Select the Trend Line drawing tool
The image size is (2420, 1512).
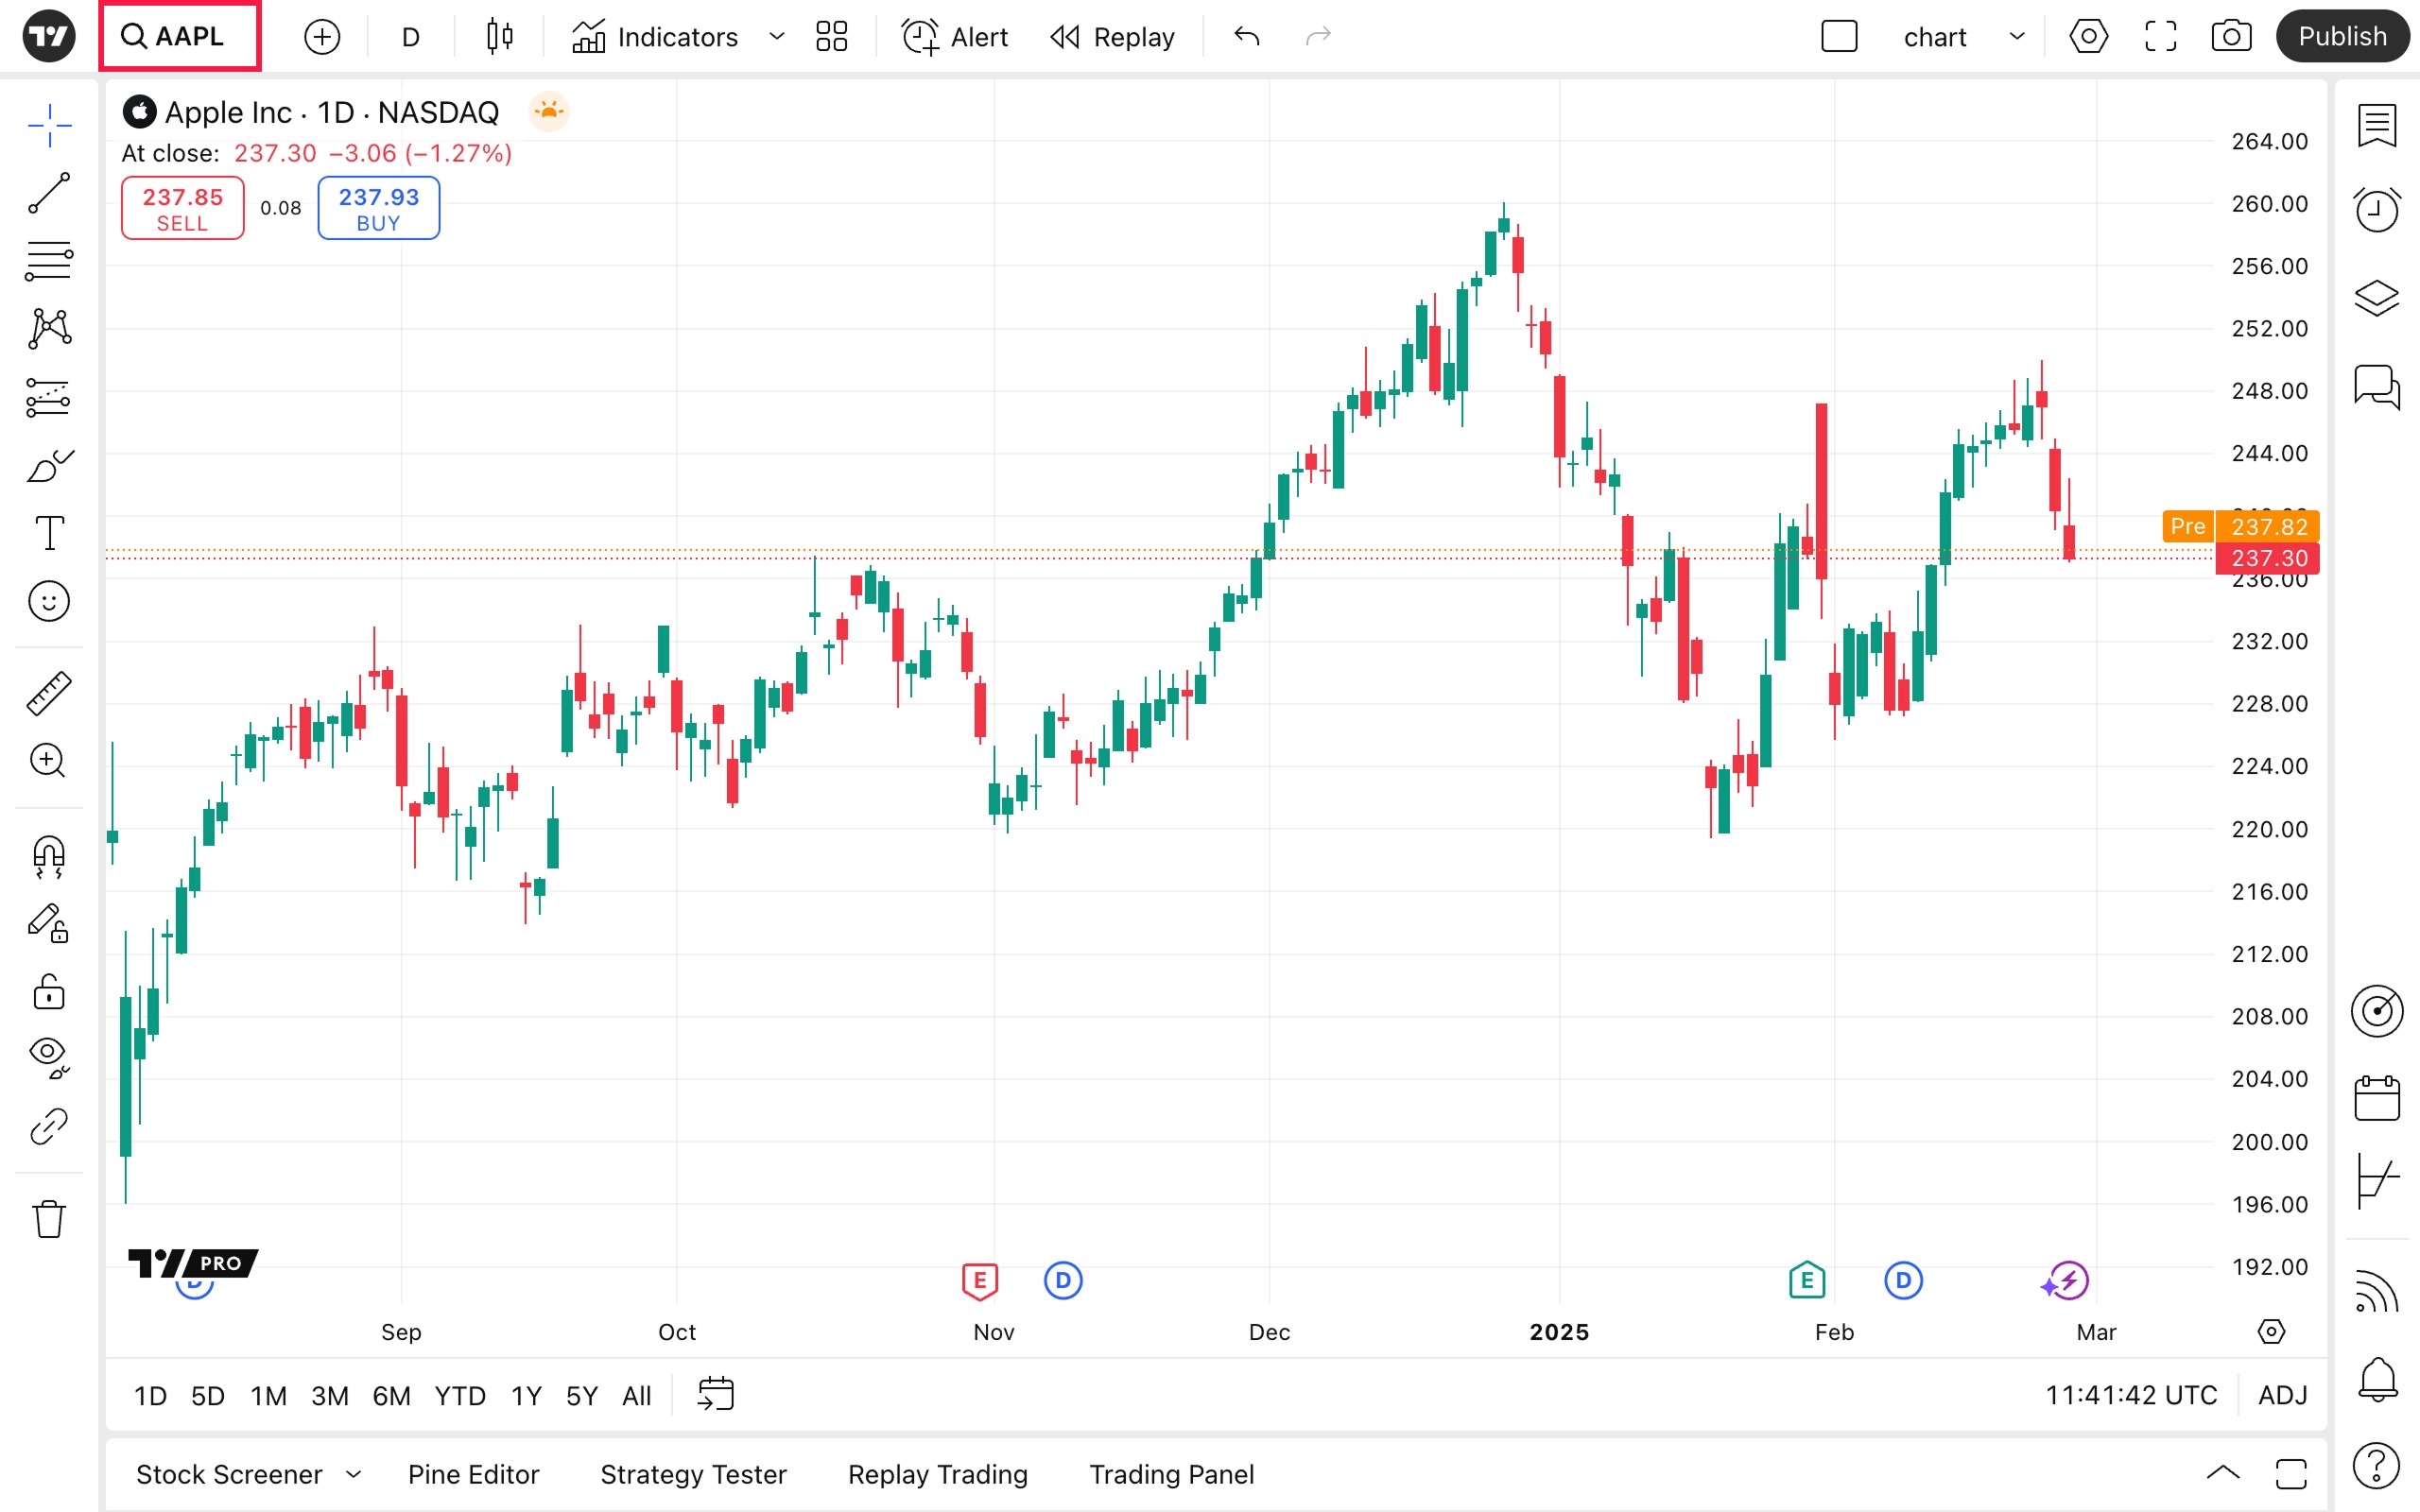(x=48, y=193)
